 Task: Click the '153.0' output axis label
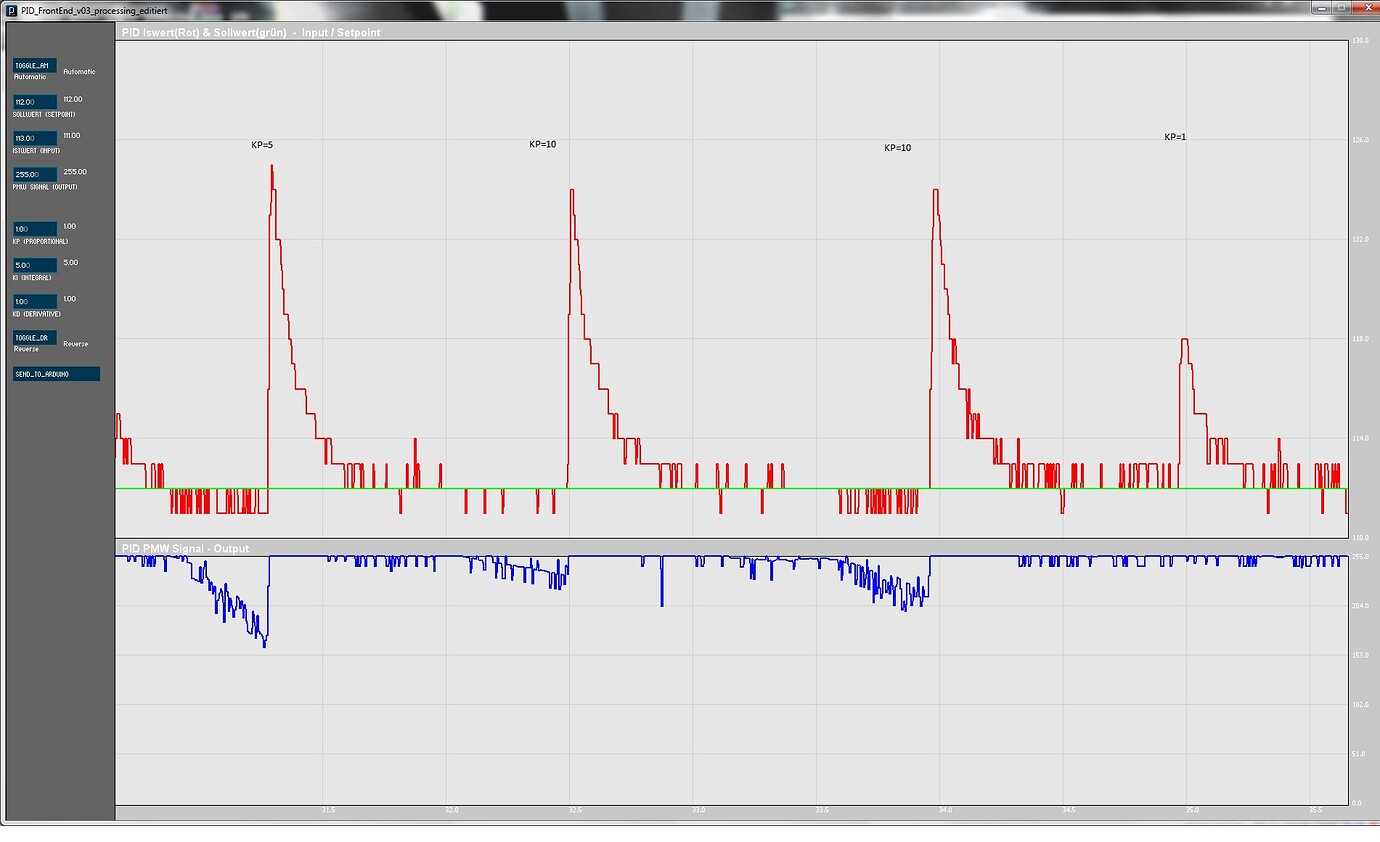tap(1359, 655)
